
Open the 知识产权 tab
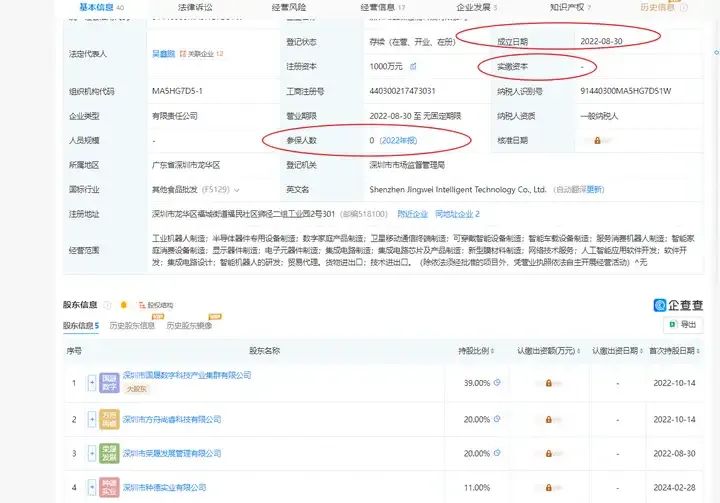(x=570, y=7)
